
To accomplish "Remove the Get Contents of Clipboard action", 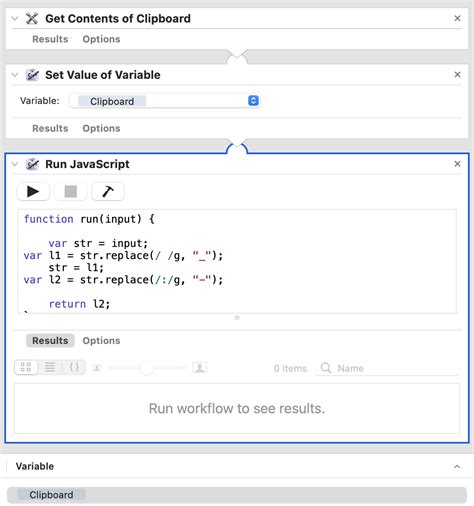I will tap(457, 18).
